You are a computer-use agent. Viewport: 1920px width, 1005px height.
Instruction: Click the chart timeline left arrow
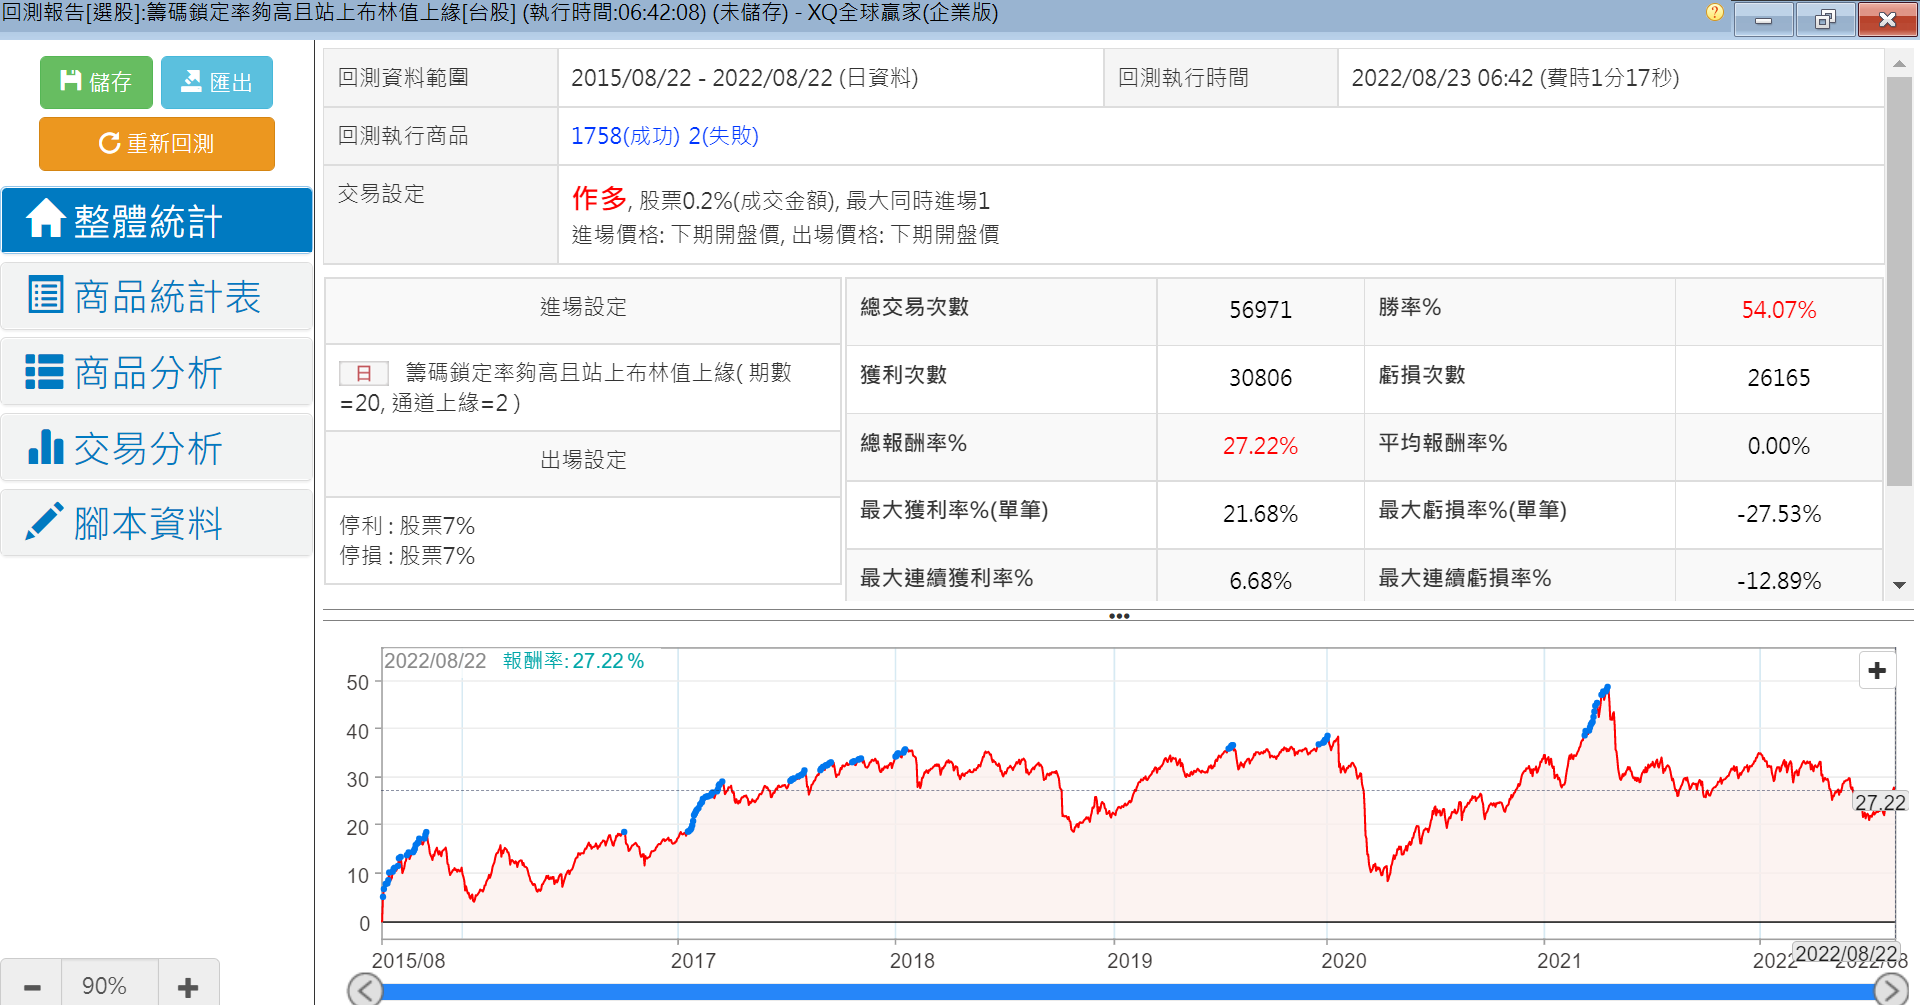365,990
